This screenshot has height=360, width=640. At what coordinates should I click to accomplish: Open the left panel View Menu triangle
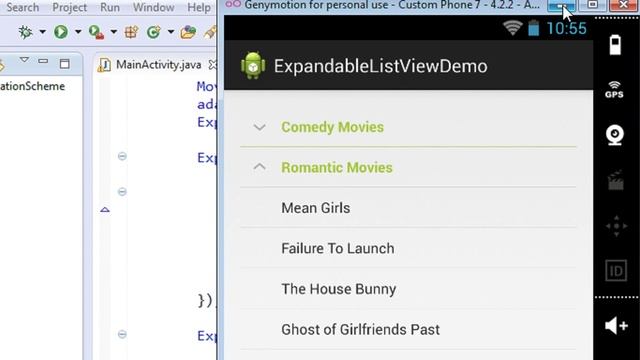(x=24, y=60)
